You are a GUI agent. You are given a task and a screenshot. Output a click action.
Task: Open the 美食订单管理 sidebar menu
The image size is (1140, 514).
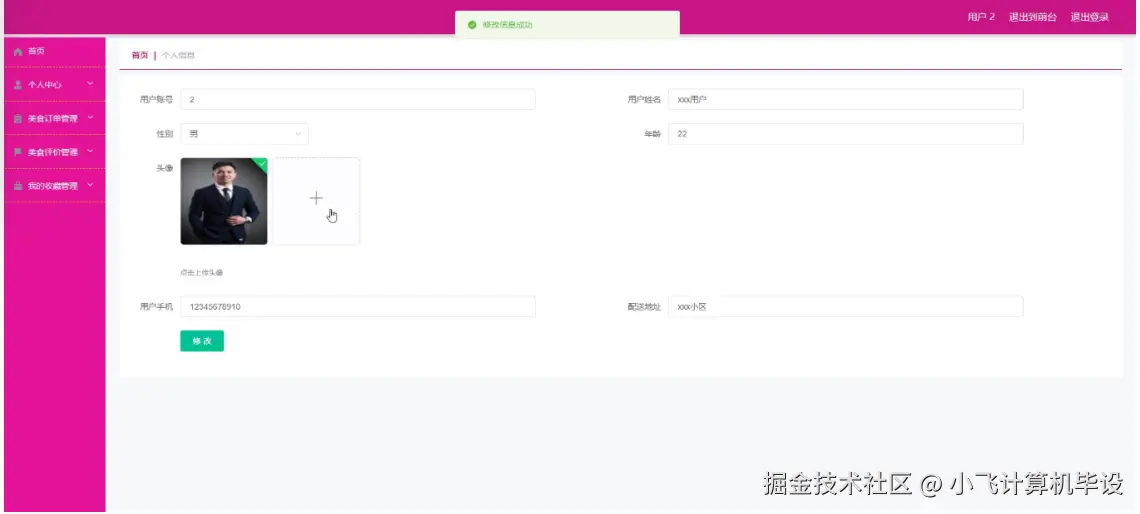55,119
